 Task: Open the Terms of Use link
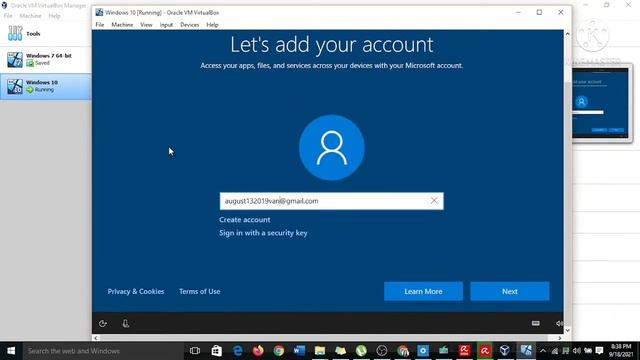tap(200, 291)
